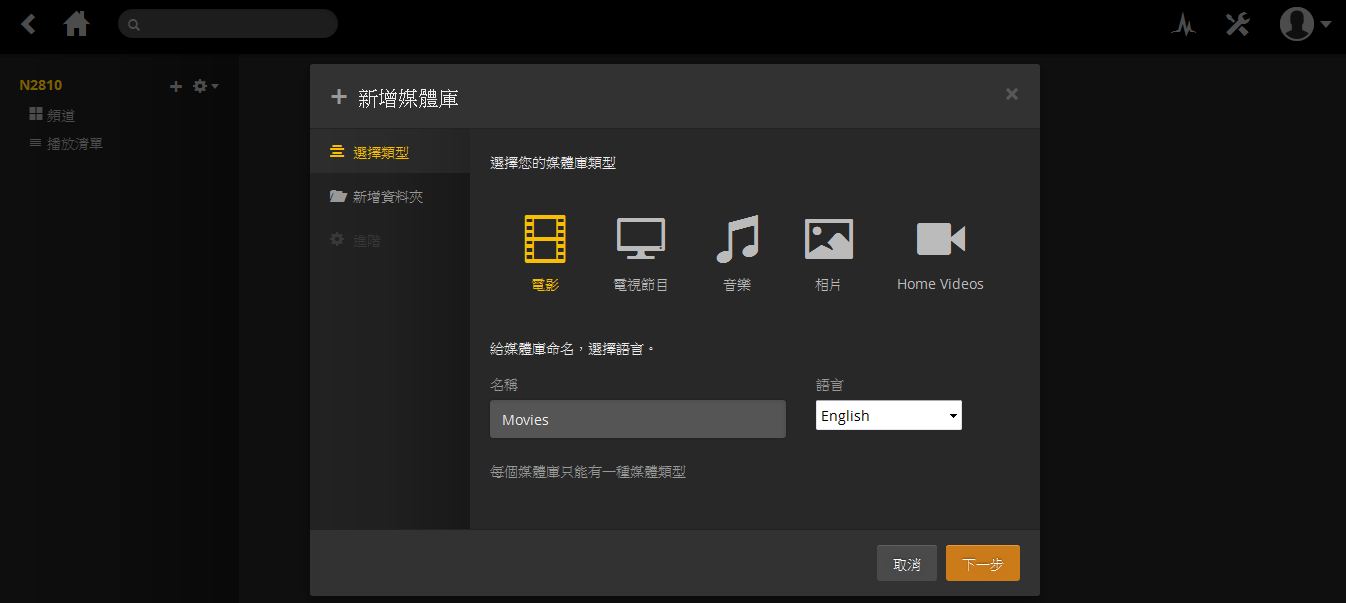The image size is (1346, 603).
Task: Select the 相片 photo library type
Action: coord(828,253)
